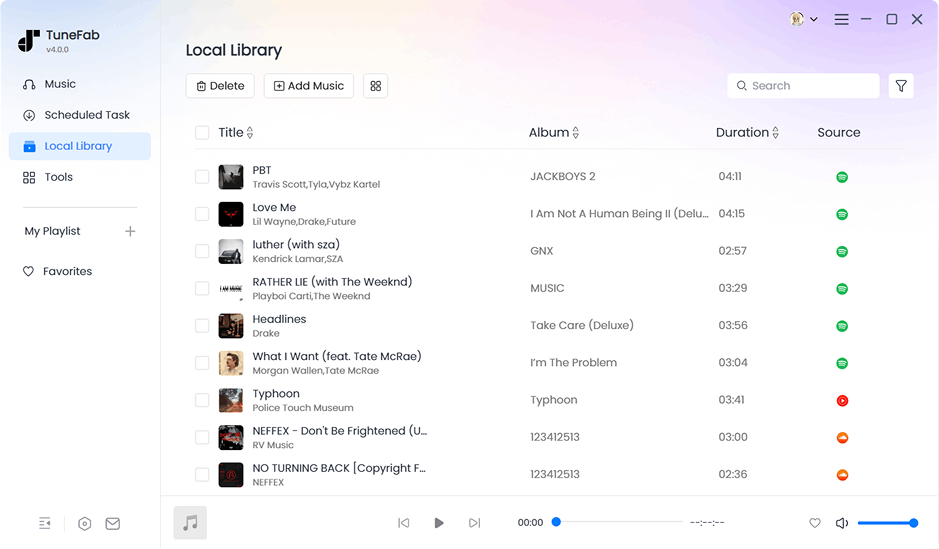The height and width of the screenshot is (549, 939).
Task: Open the mail feedback icon
Action: pyautogui.click(x=113, y=524)
